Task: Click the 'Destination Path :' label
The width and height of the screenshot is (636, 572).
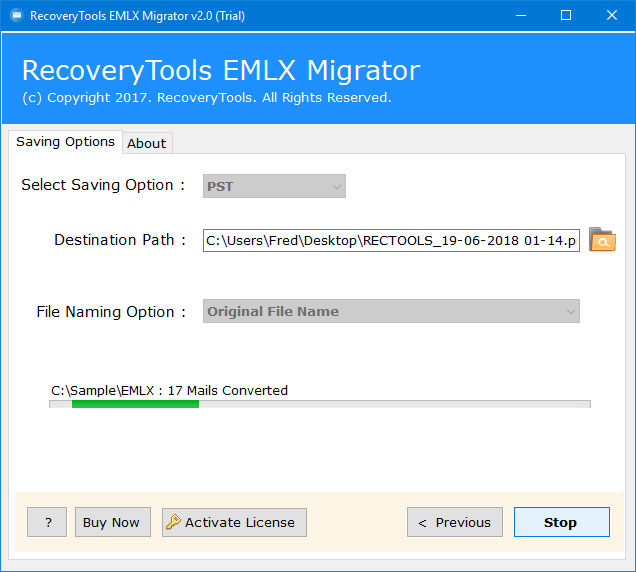Action: (120, 240)
